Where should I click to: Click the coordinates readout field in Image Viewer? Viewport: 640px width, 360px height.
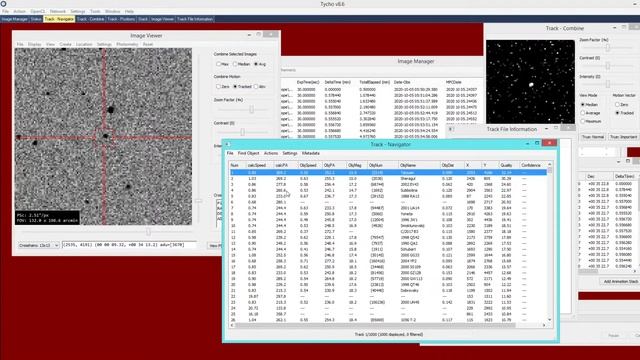click(x=129, y=245)
